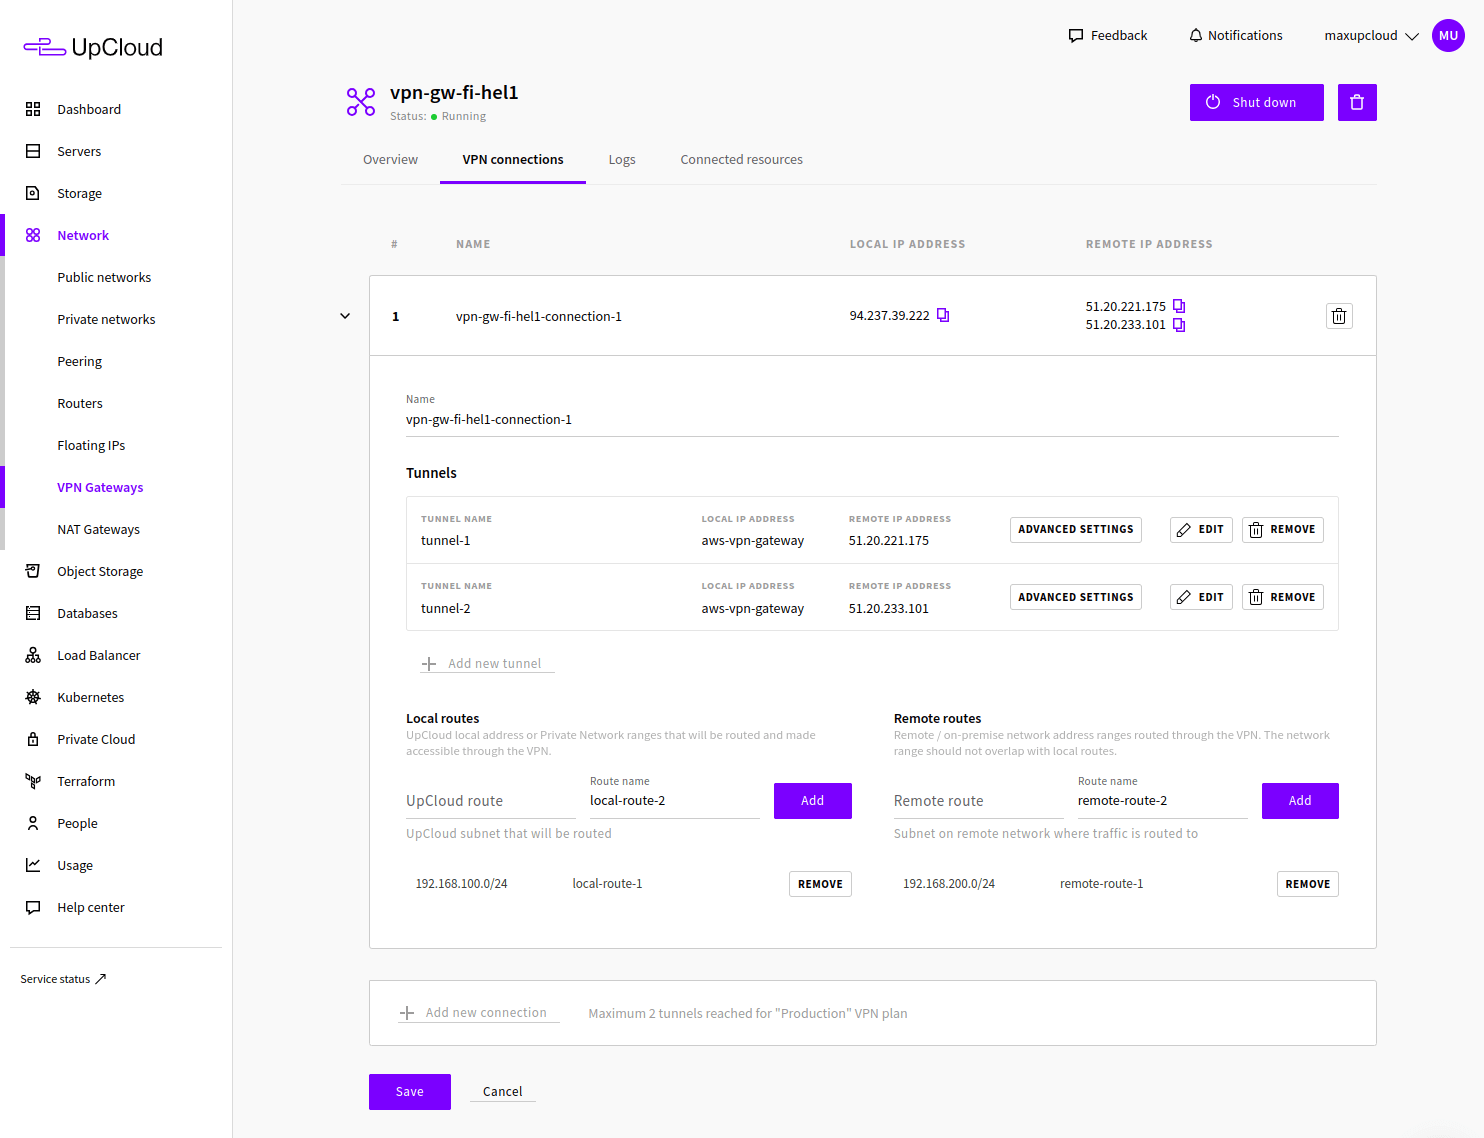Screen dimensions: 1484x1138
Task: View Usage statistics
Action: pos(75,865)
